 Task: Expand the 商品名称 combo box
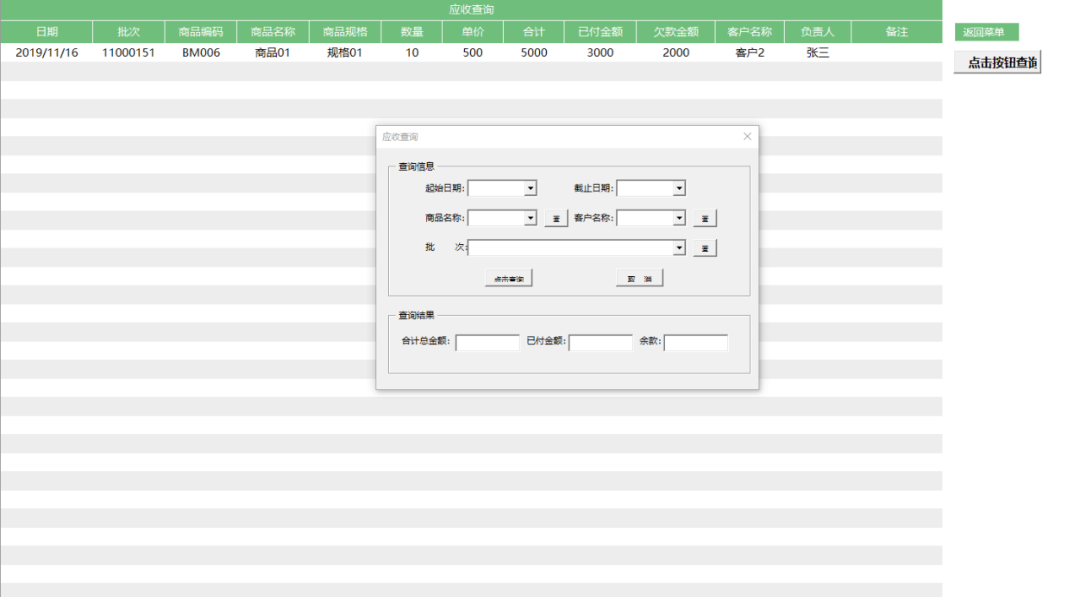[x=530, y=218]
